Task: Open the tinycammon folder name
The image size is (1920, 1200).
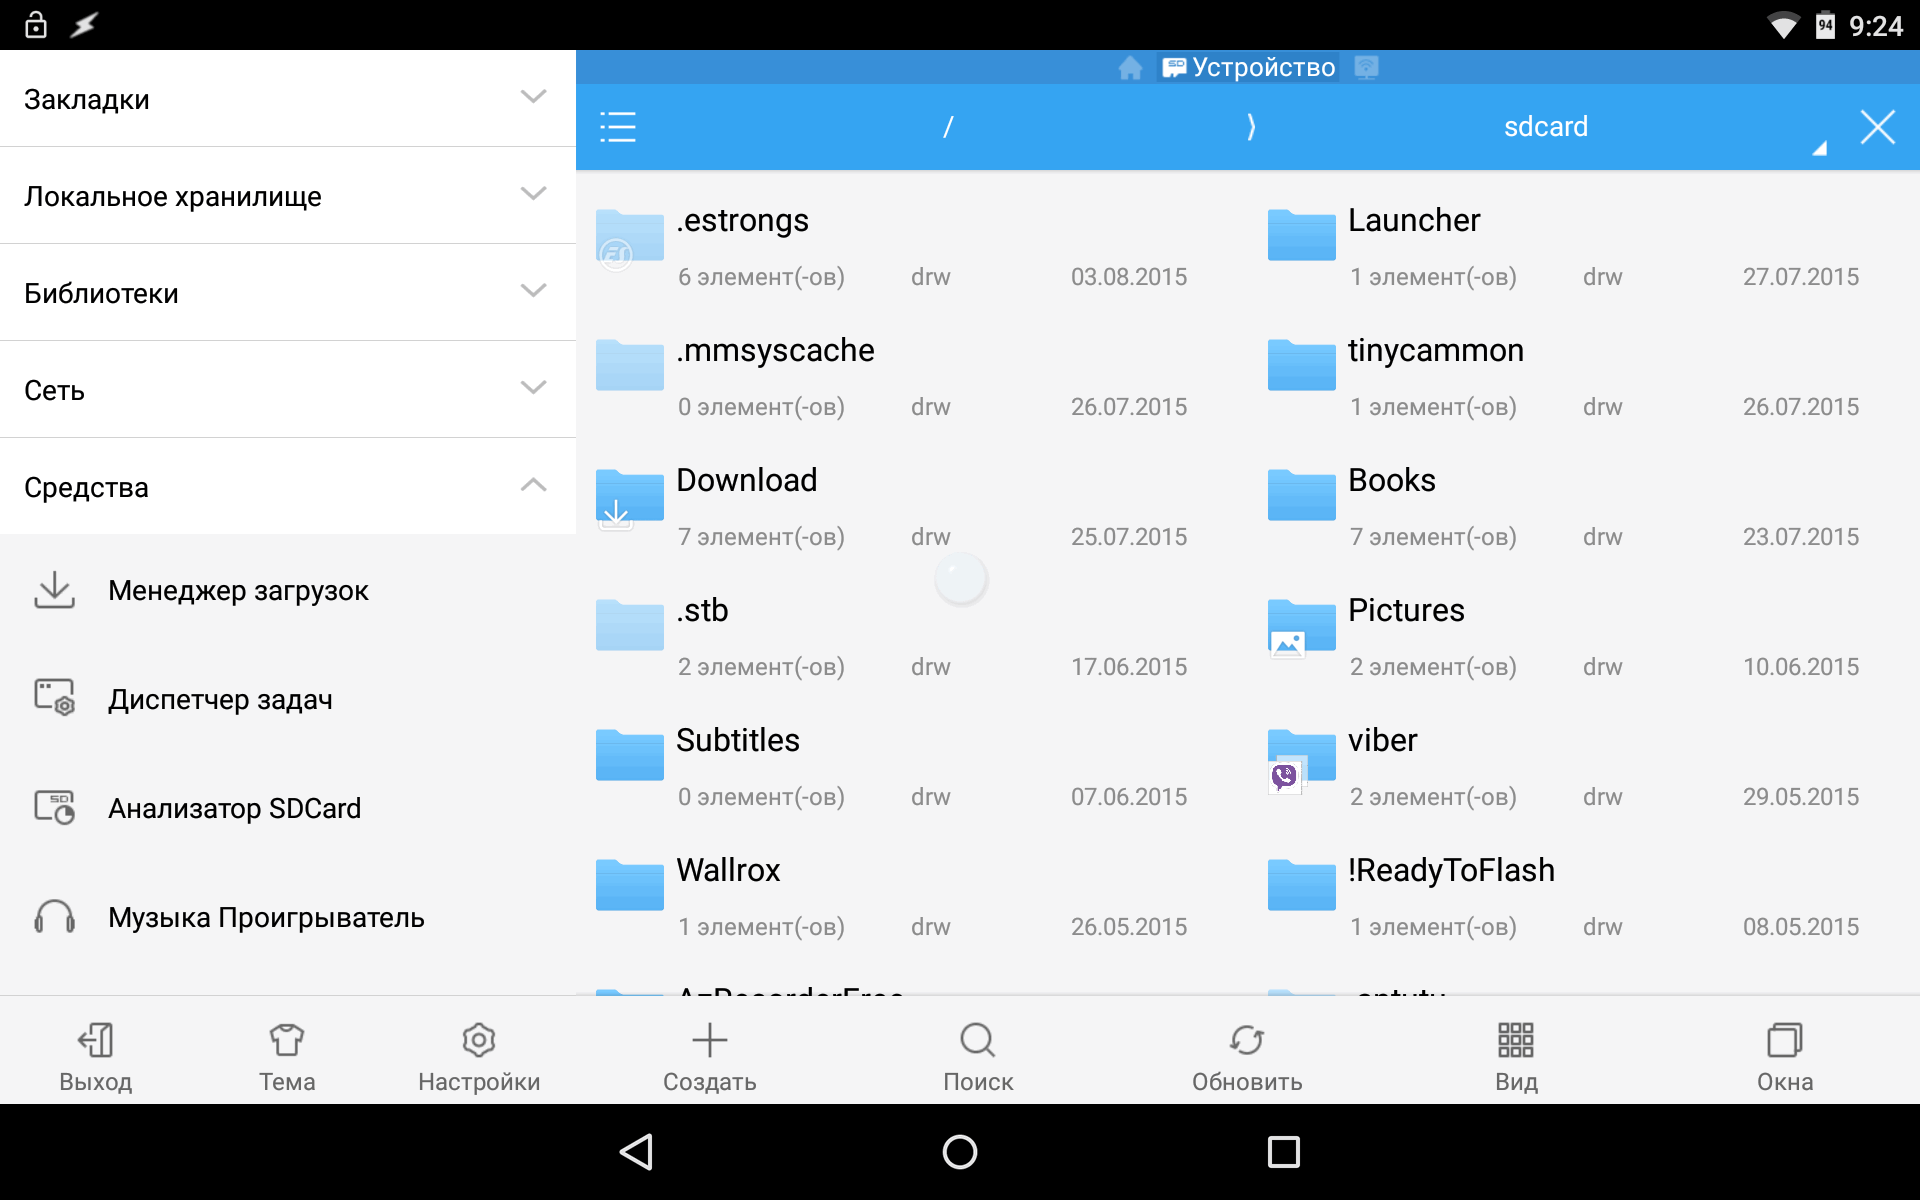Action: (x=1435, y=350)
